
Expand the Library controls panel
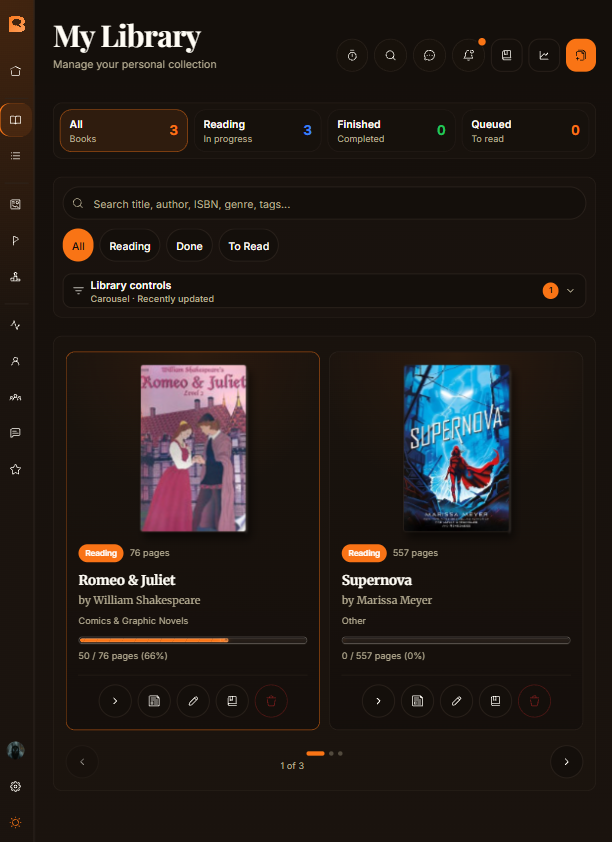point(324,291)
